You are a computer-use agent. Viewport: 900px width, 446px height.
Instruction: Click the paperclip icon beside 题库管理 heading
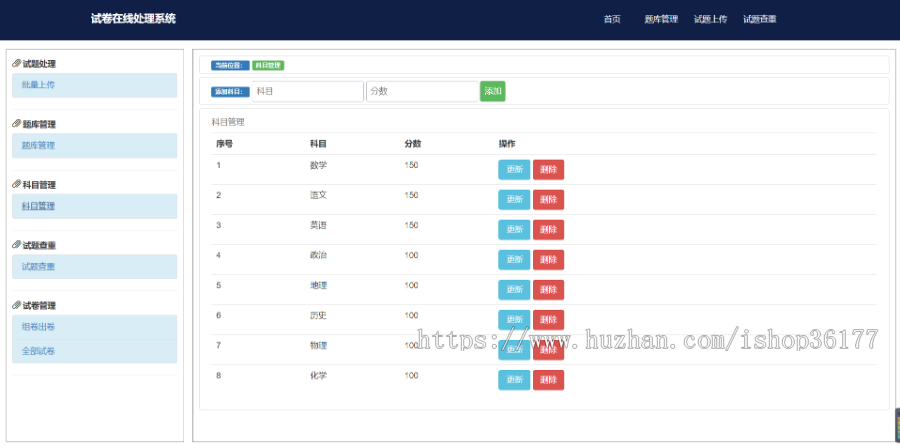point(17,124)
